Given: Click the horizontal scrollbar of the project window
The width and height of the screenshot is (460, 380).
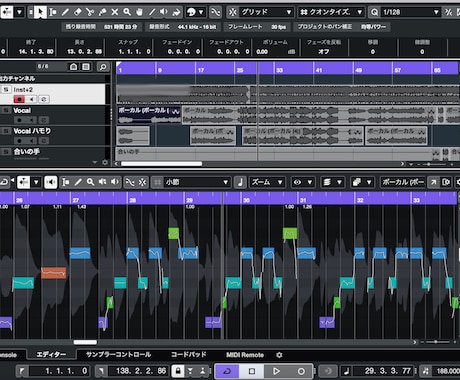Looking at the screenshot, I should pyautogui.click(x=162, y=164).
